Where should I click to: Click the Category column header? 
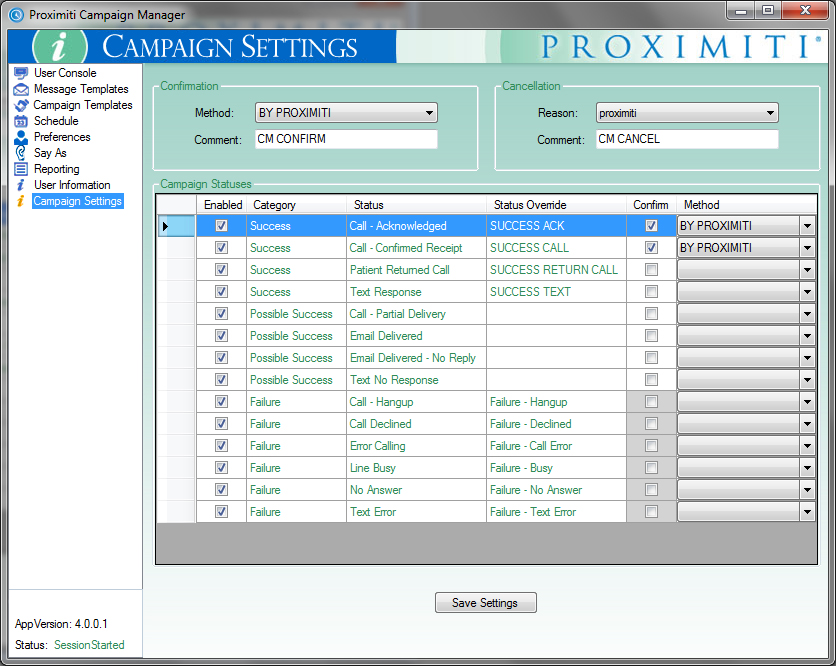pyautogui.click(x=296, y=205)
